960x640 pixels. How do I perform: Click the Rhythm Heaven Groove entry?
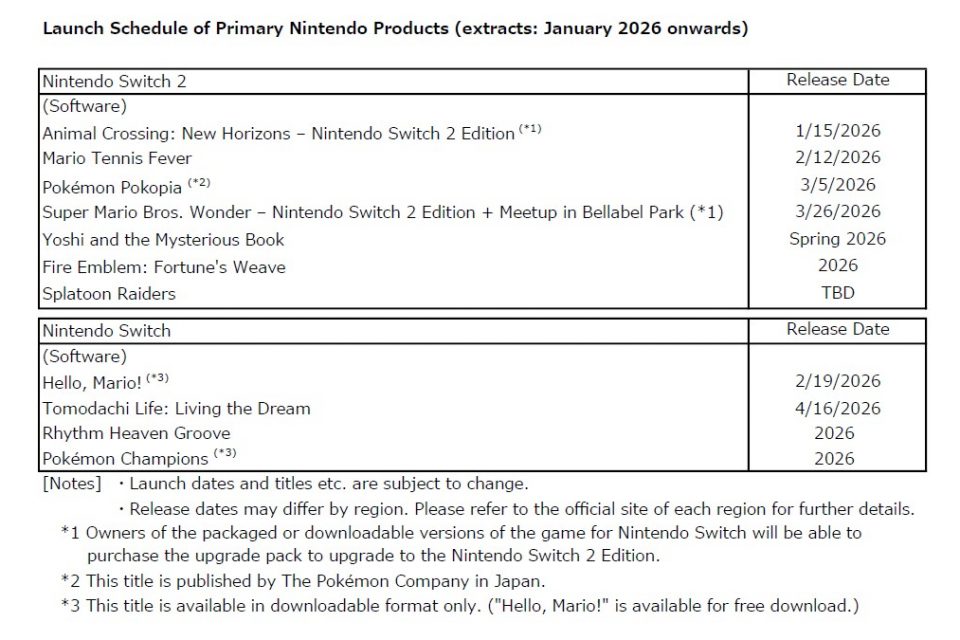coord(136,433)
